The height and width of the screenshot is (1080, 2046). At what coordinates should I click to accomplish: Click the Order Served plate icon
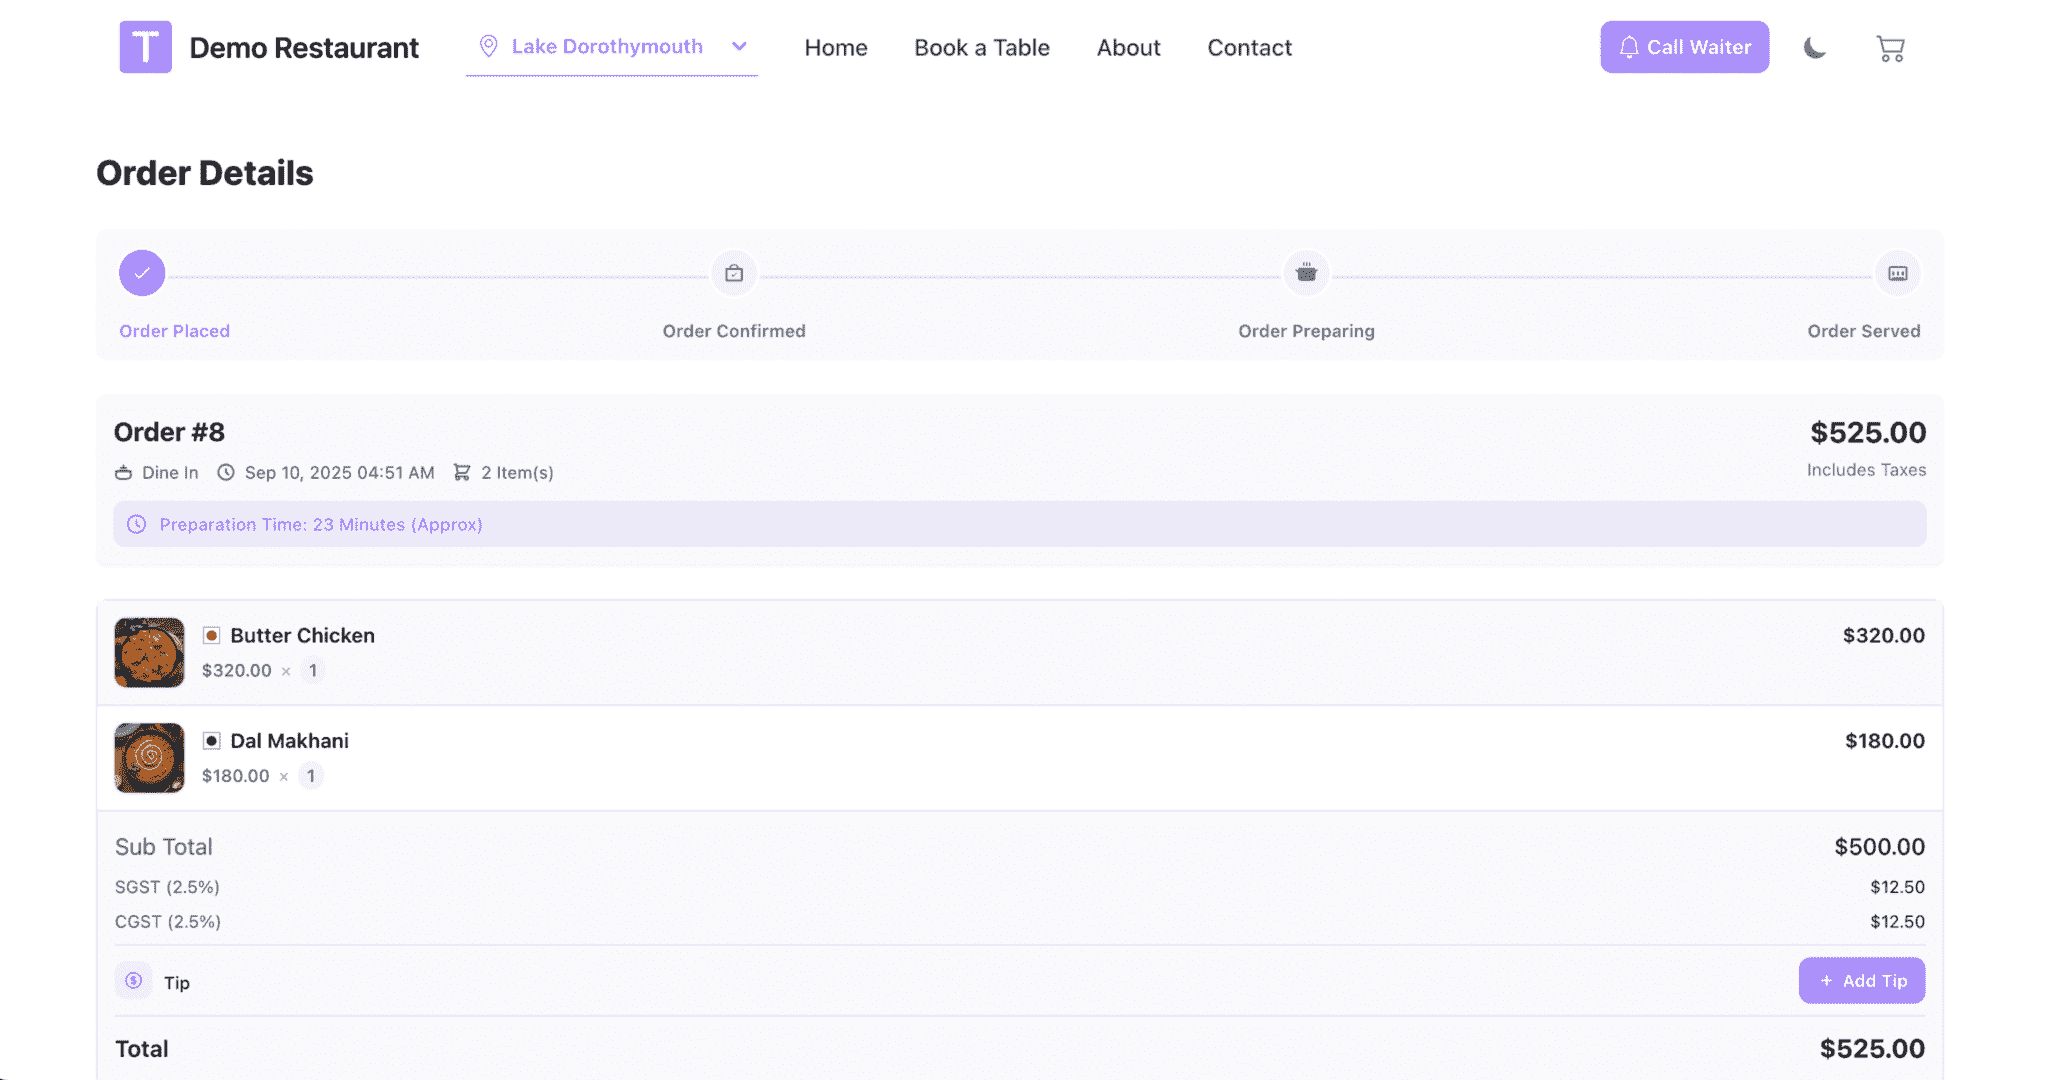tap(1896, 272)
